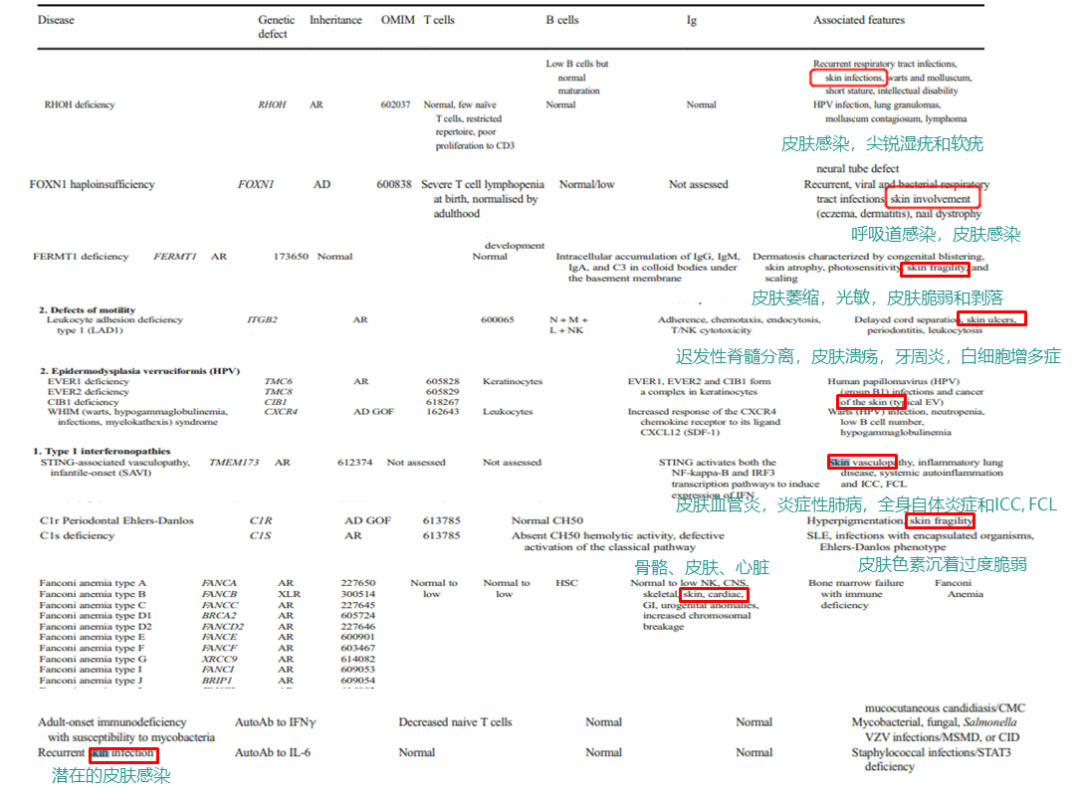Screen dimensions: 1080x796
Task: Click the "OMIM" column header
Action: click(x=396, y=20)
